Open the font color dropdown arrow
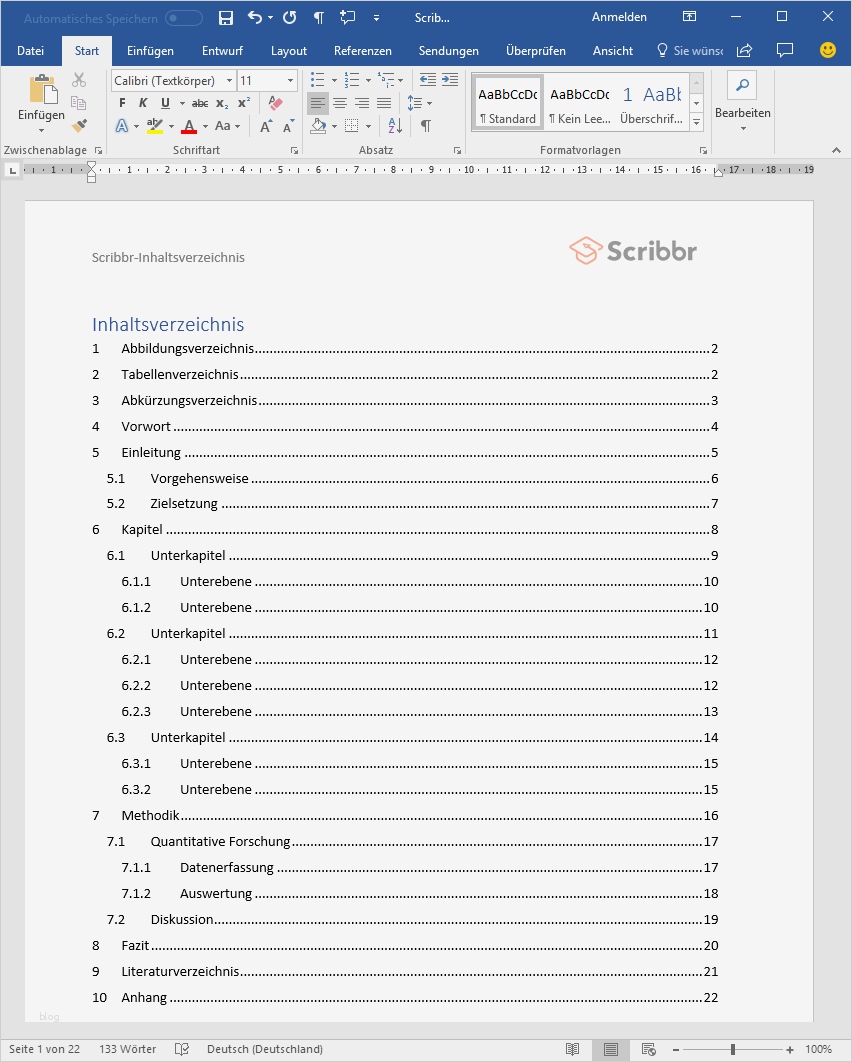The image size is (852, 1062). click(206, 126)
